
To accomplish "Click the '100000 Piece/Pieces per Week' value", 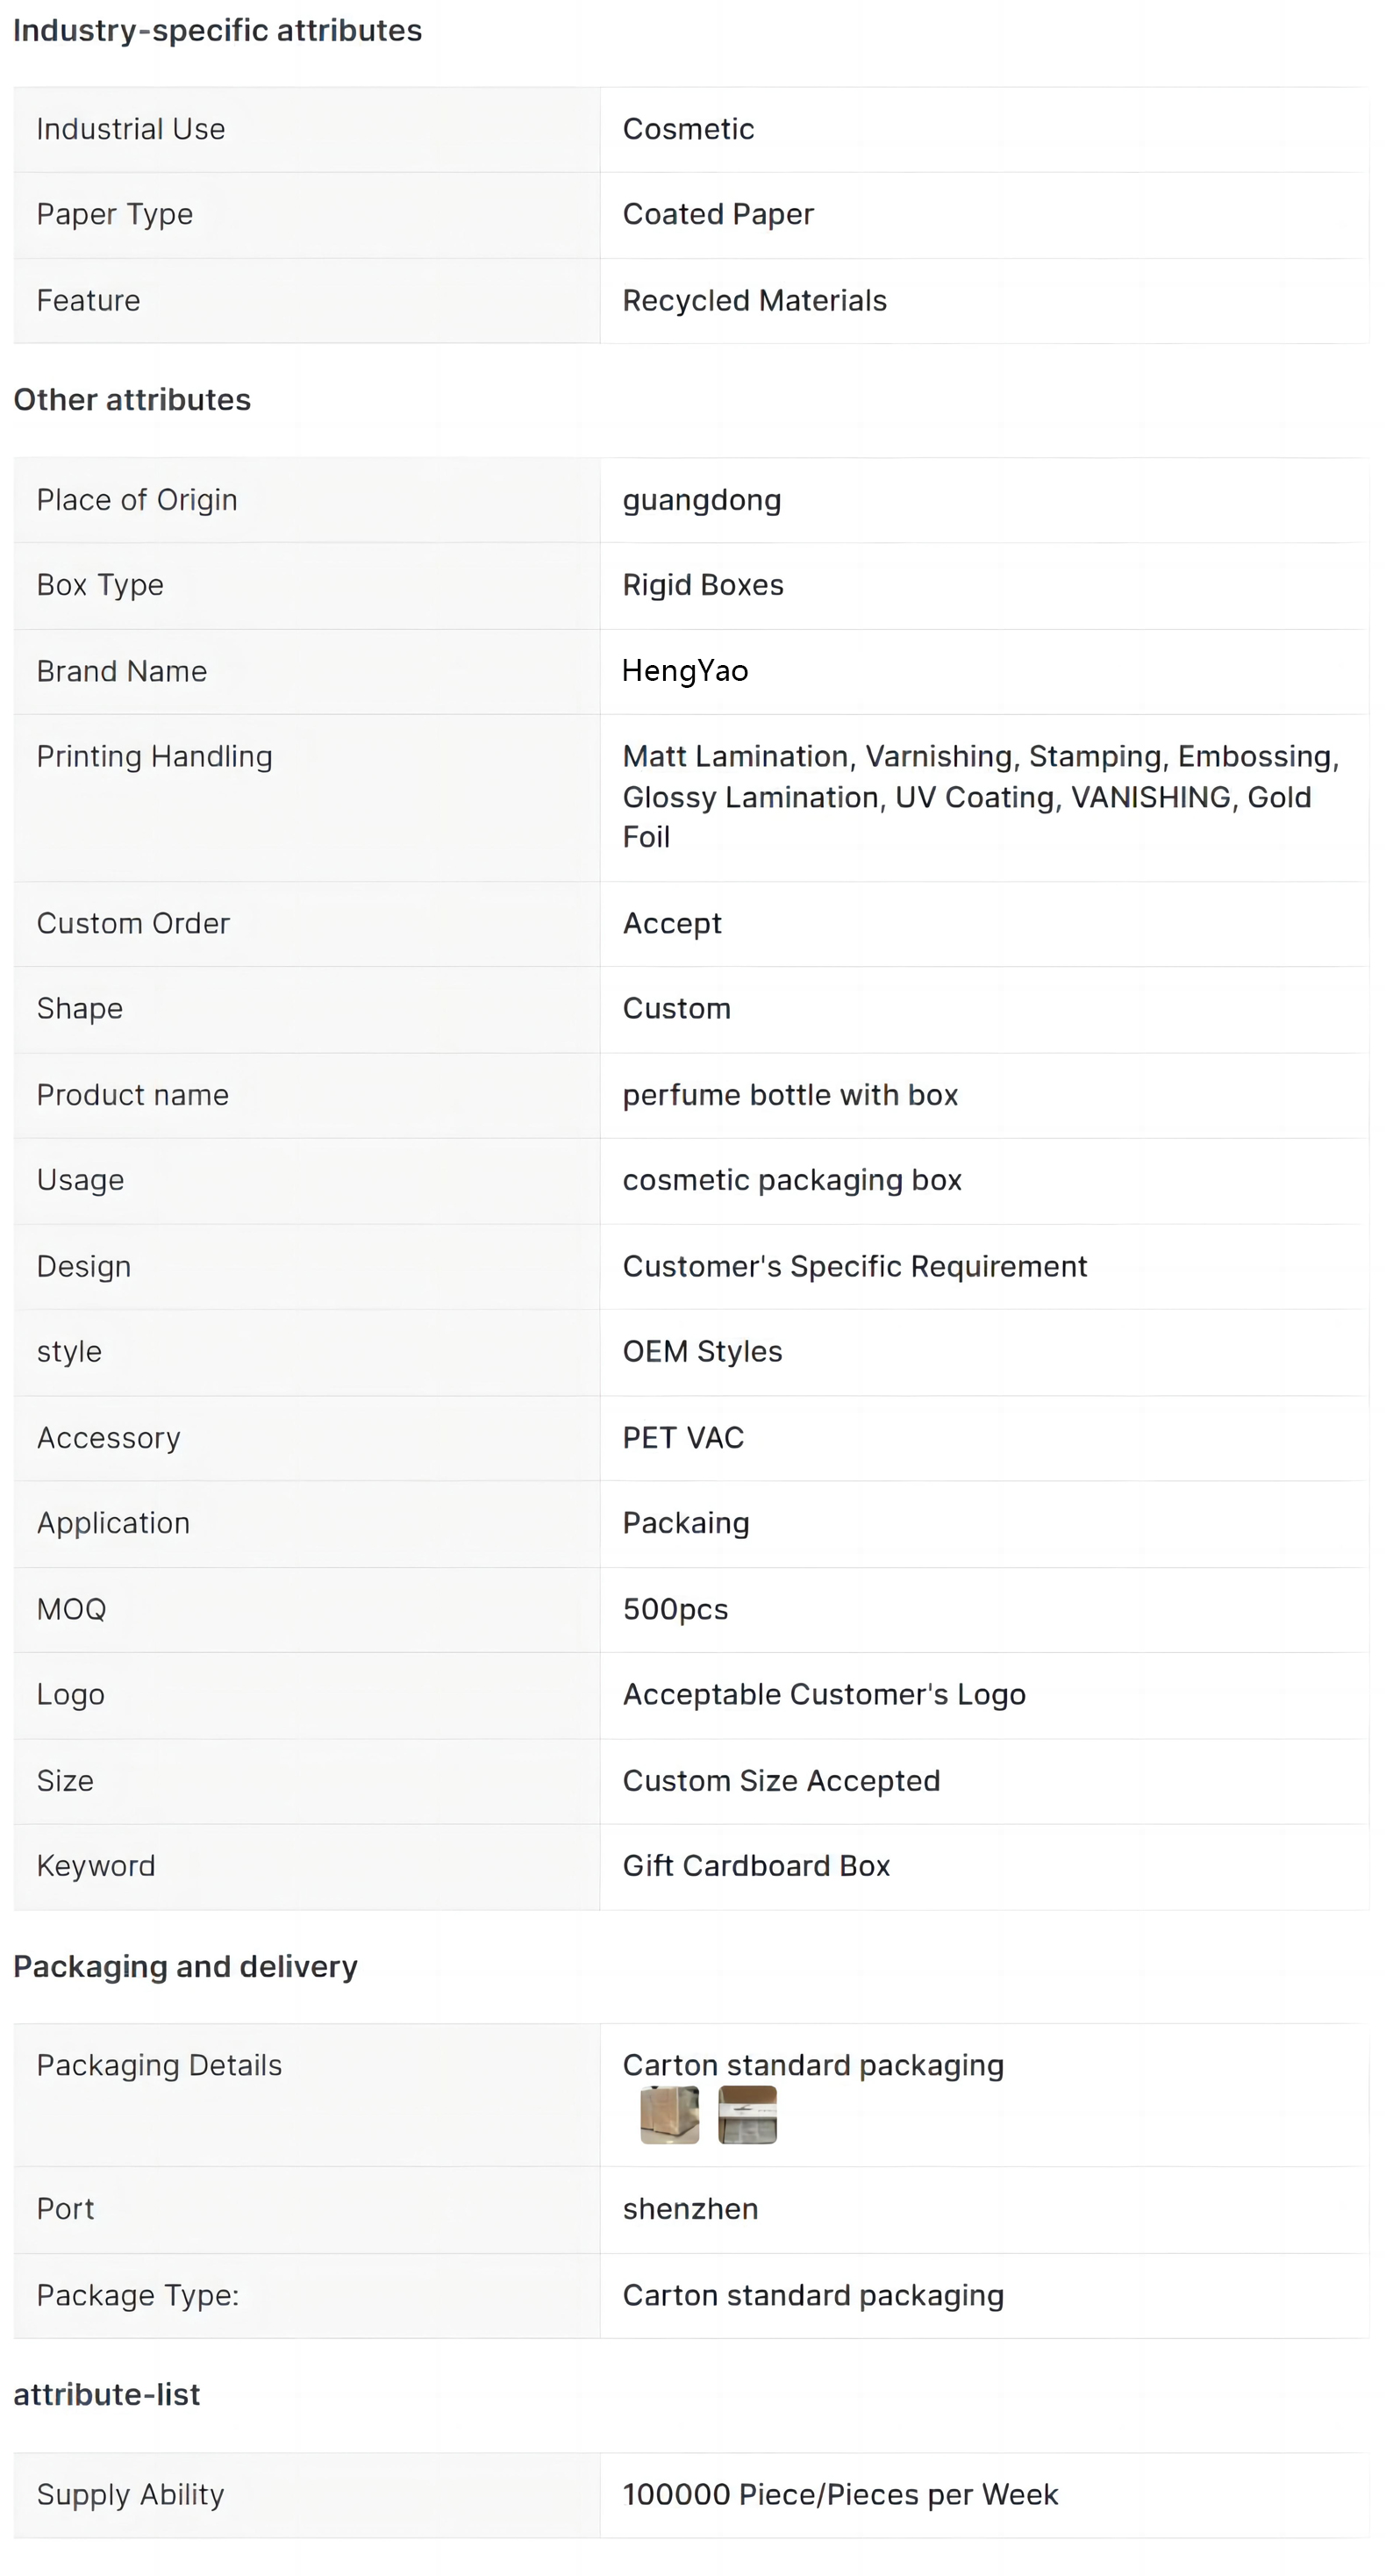I will click(840, 2495).
